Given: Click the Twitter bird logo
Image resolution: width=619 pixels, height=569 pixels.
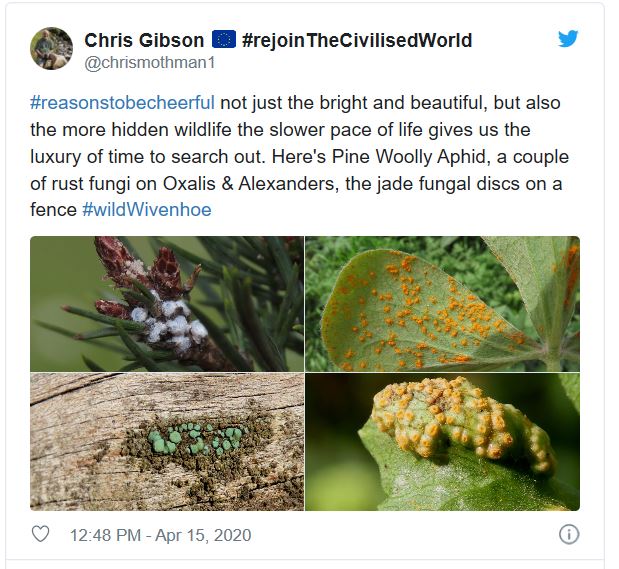Looking at the screenshot, I should pos(568,39).
